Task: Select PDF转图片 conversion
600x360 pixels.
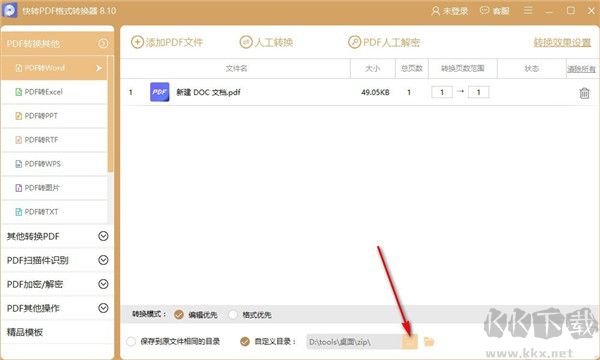Action: [54, 188]
